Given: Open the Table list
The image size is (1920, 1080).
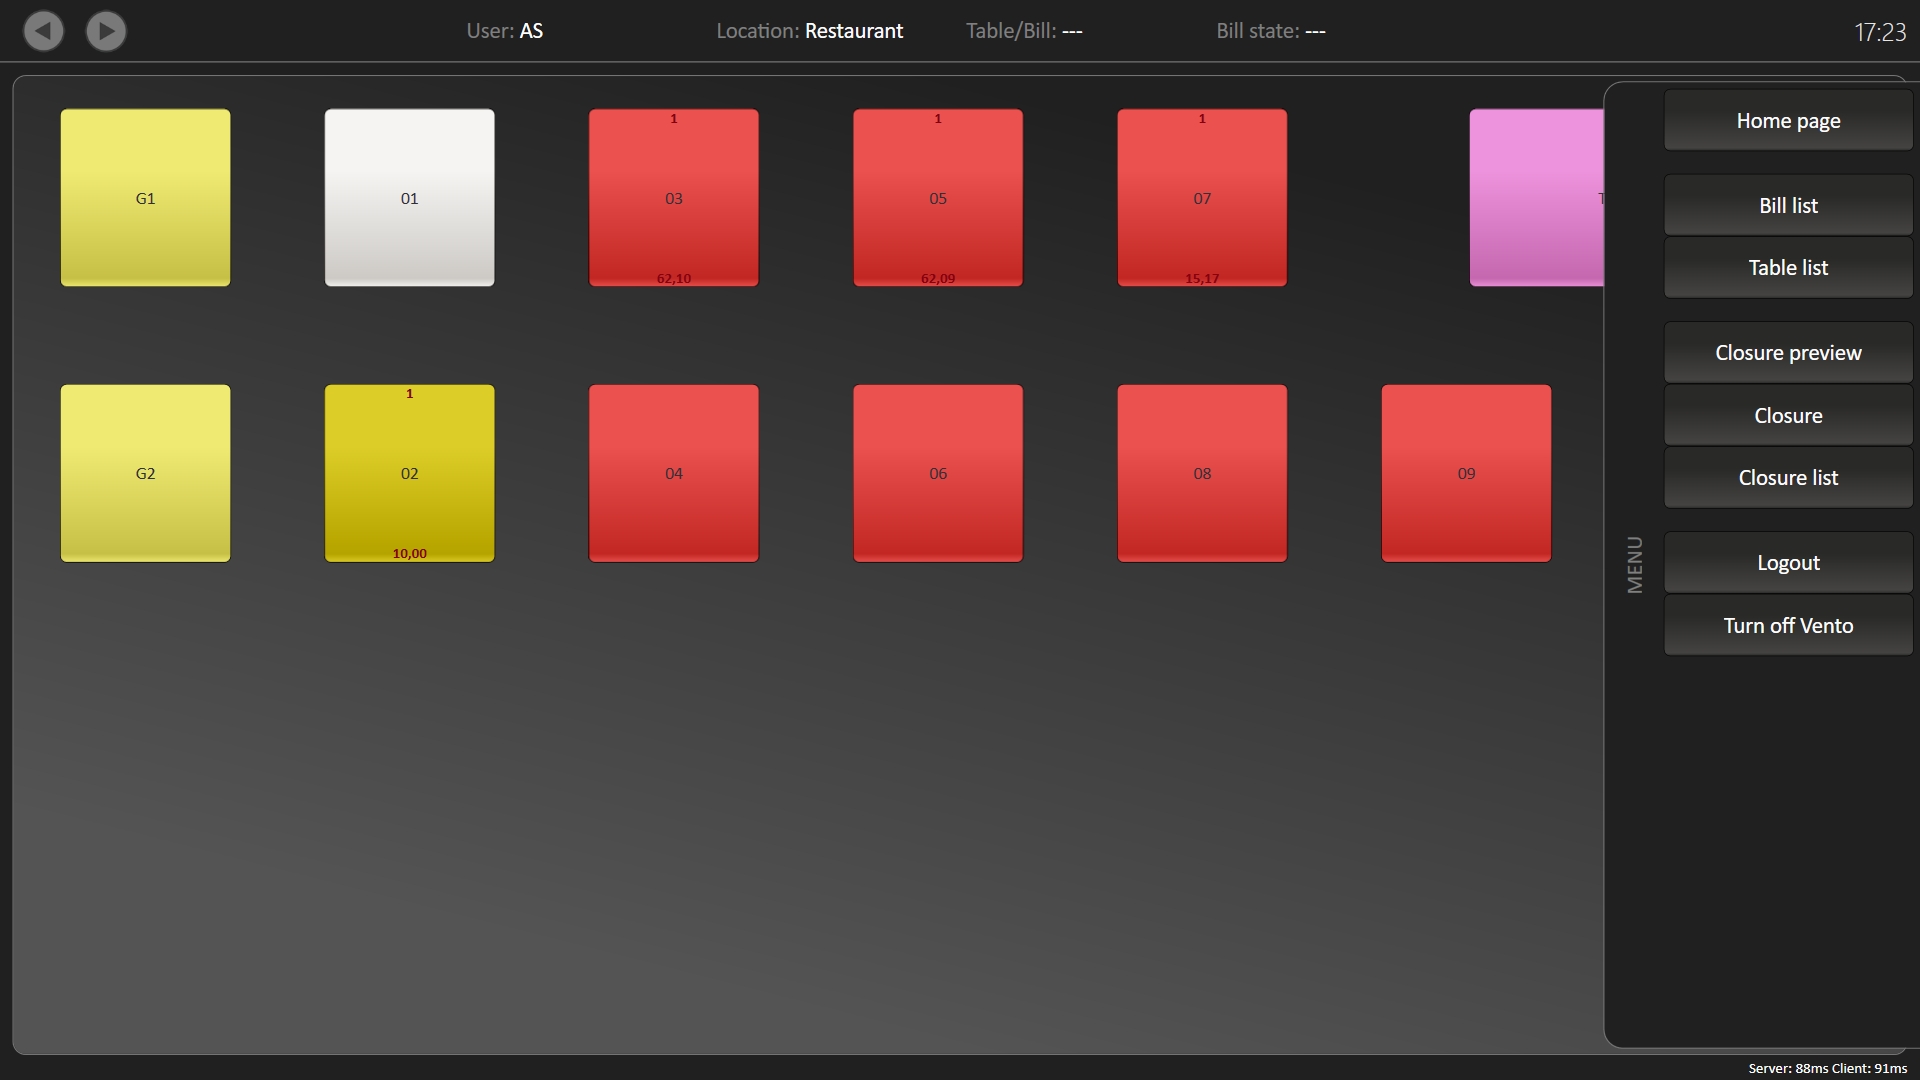Looking at the screenshot, I should [1788, 268].
